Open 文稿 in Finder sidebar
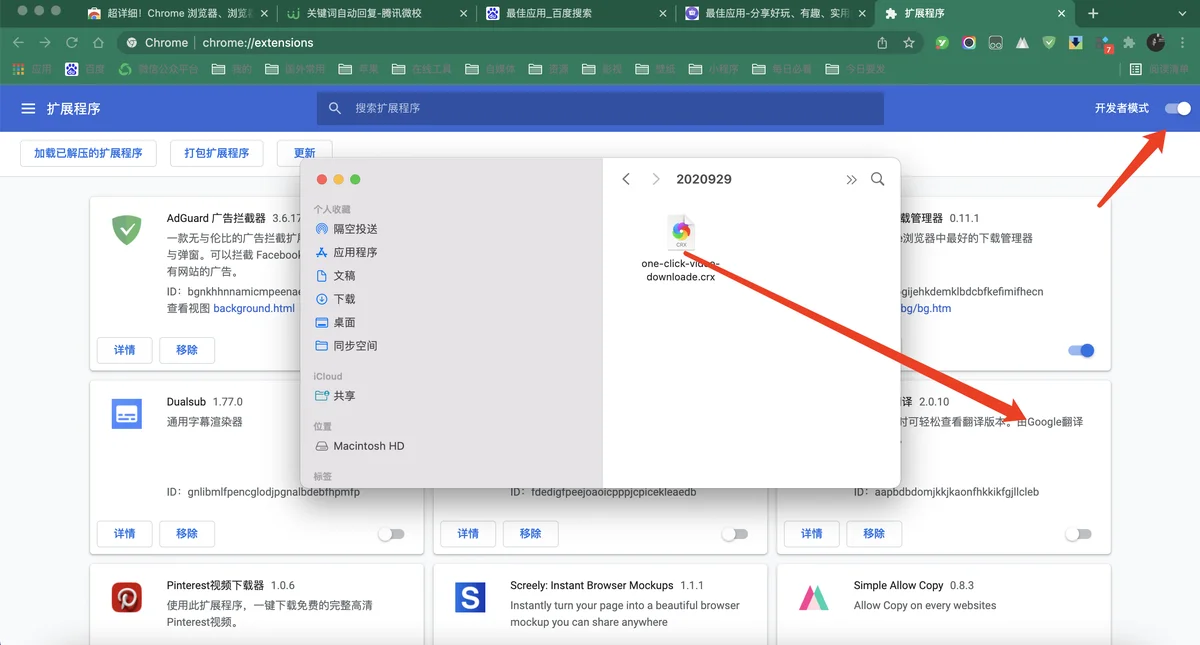 point(336,275)
